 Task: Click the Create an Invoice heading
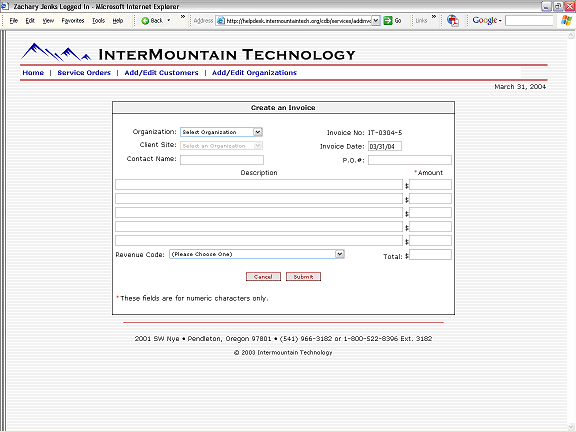pos(283,108)
